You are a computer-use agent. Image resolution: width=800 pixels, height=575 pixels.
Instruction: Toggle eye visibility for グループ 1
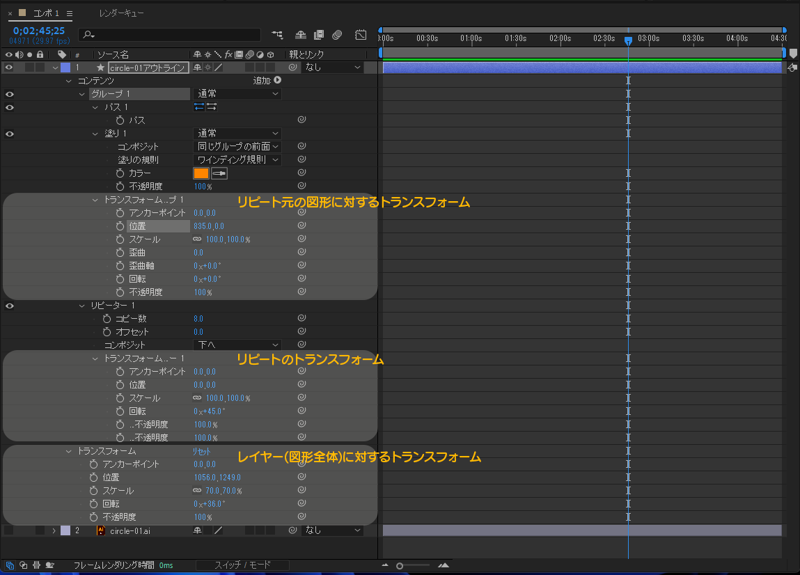coord(9,94)
